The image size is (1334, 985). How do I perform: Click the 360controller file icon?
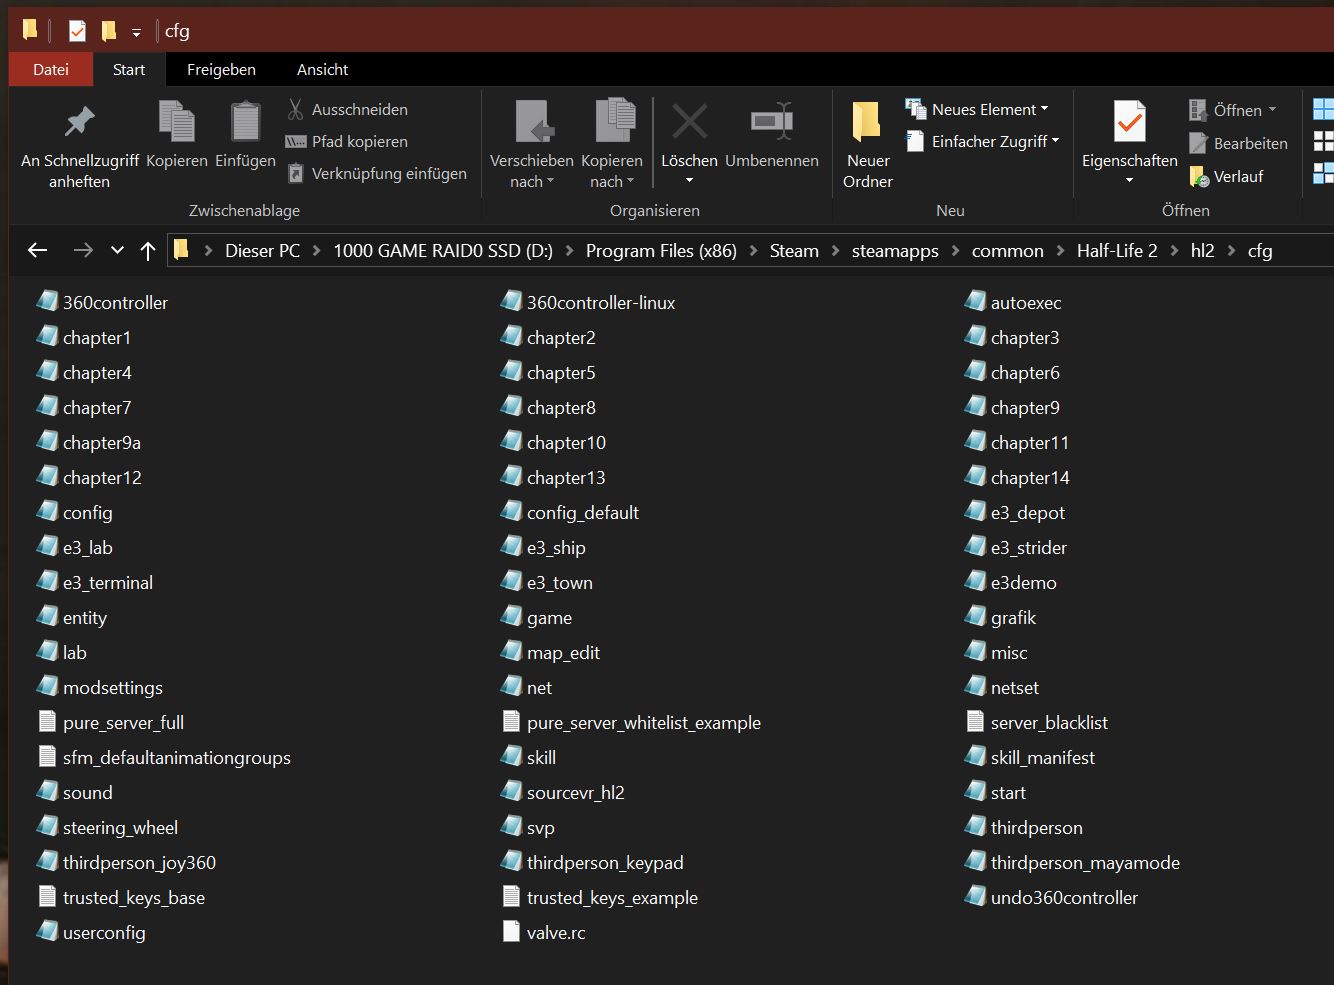47,301
